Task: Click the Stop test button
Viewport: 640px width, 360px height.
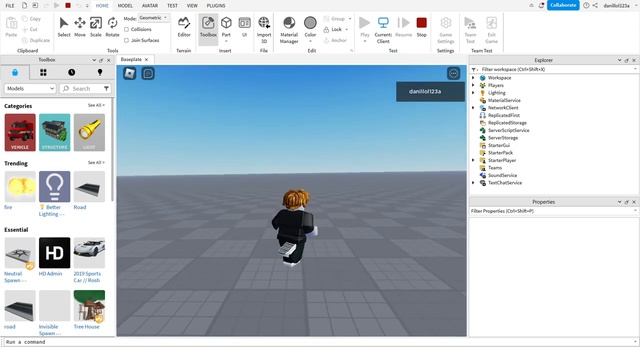Action: (422, 27)
